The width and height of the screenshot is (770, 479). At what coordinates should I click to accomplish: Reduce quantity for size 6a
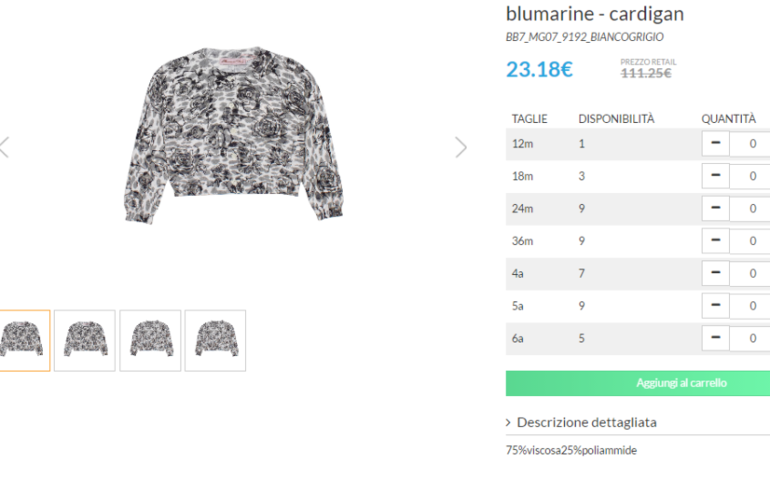715,338
